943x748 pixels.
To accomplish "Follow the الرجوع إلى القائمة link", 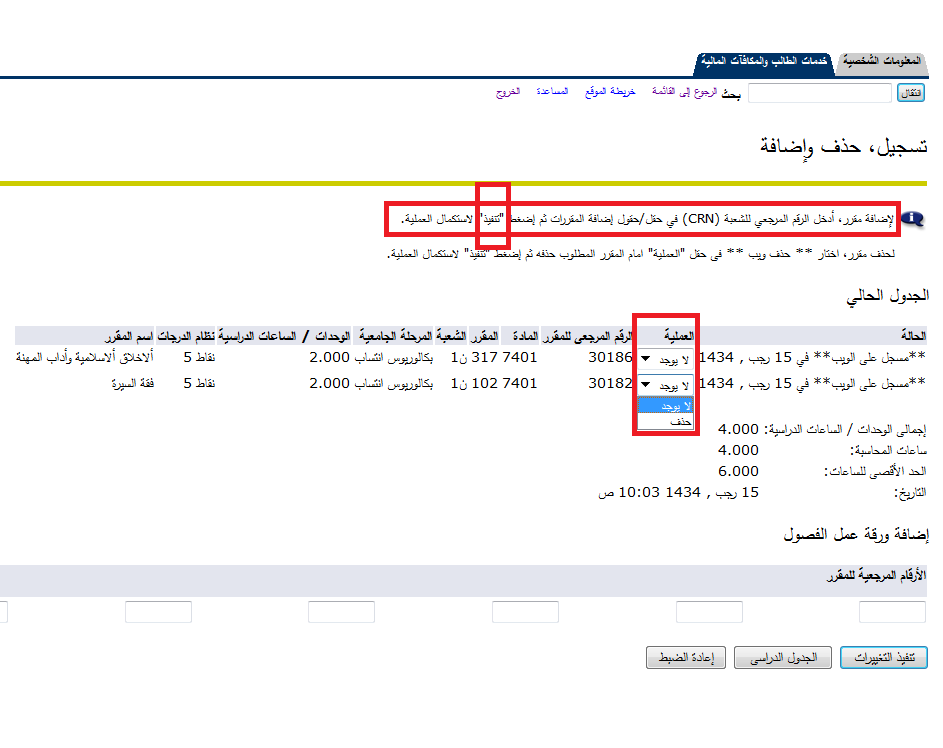I will point(684,91).
